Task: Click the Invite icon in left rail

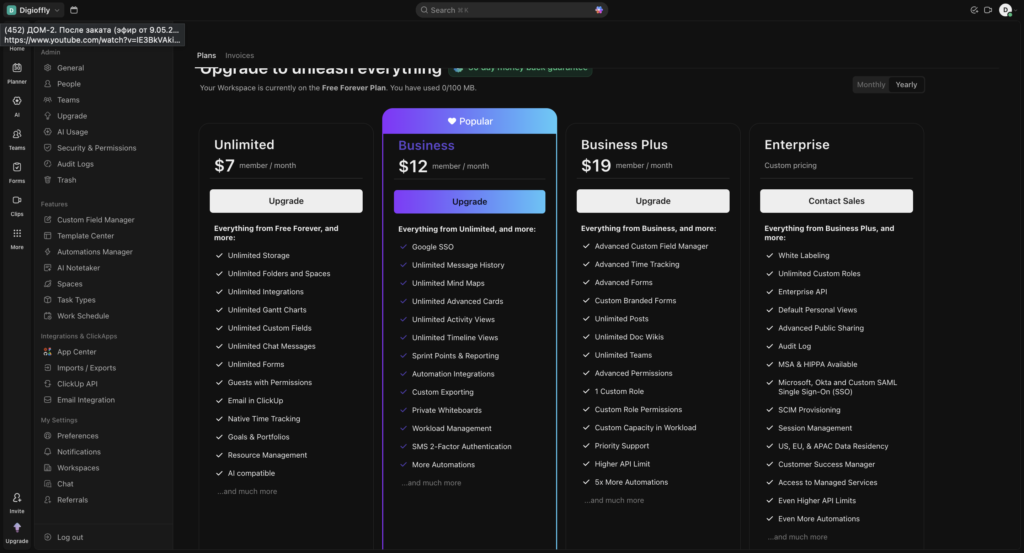Action: pyautogui.click(x=17, y=498)
